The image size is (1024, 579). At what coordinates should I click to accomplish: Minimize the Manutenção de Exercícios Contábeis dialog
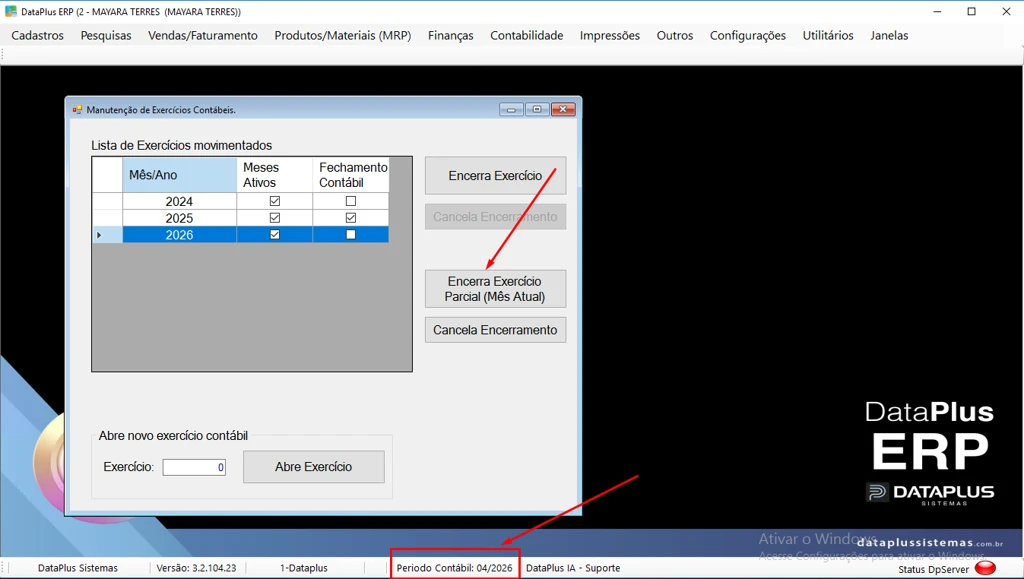(x=511, y=110)
